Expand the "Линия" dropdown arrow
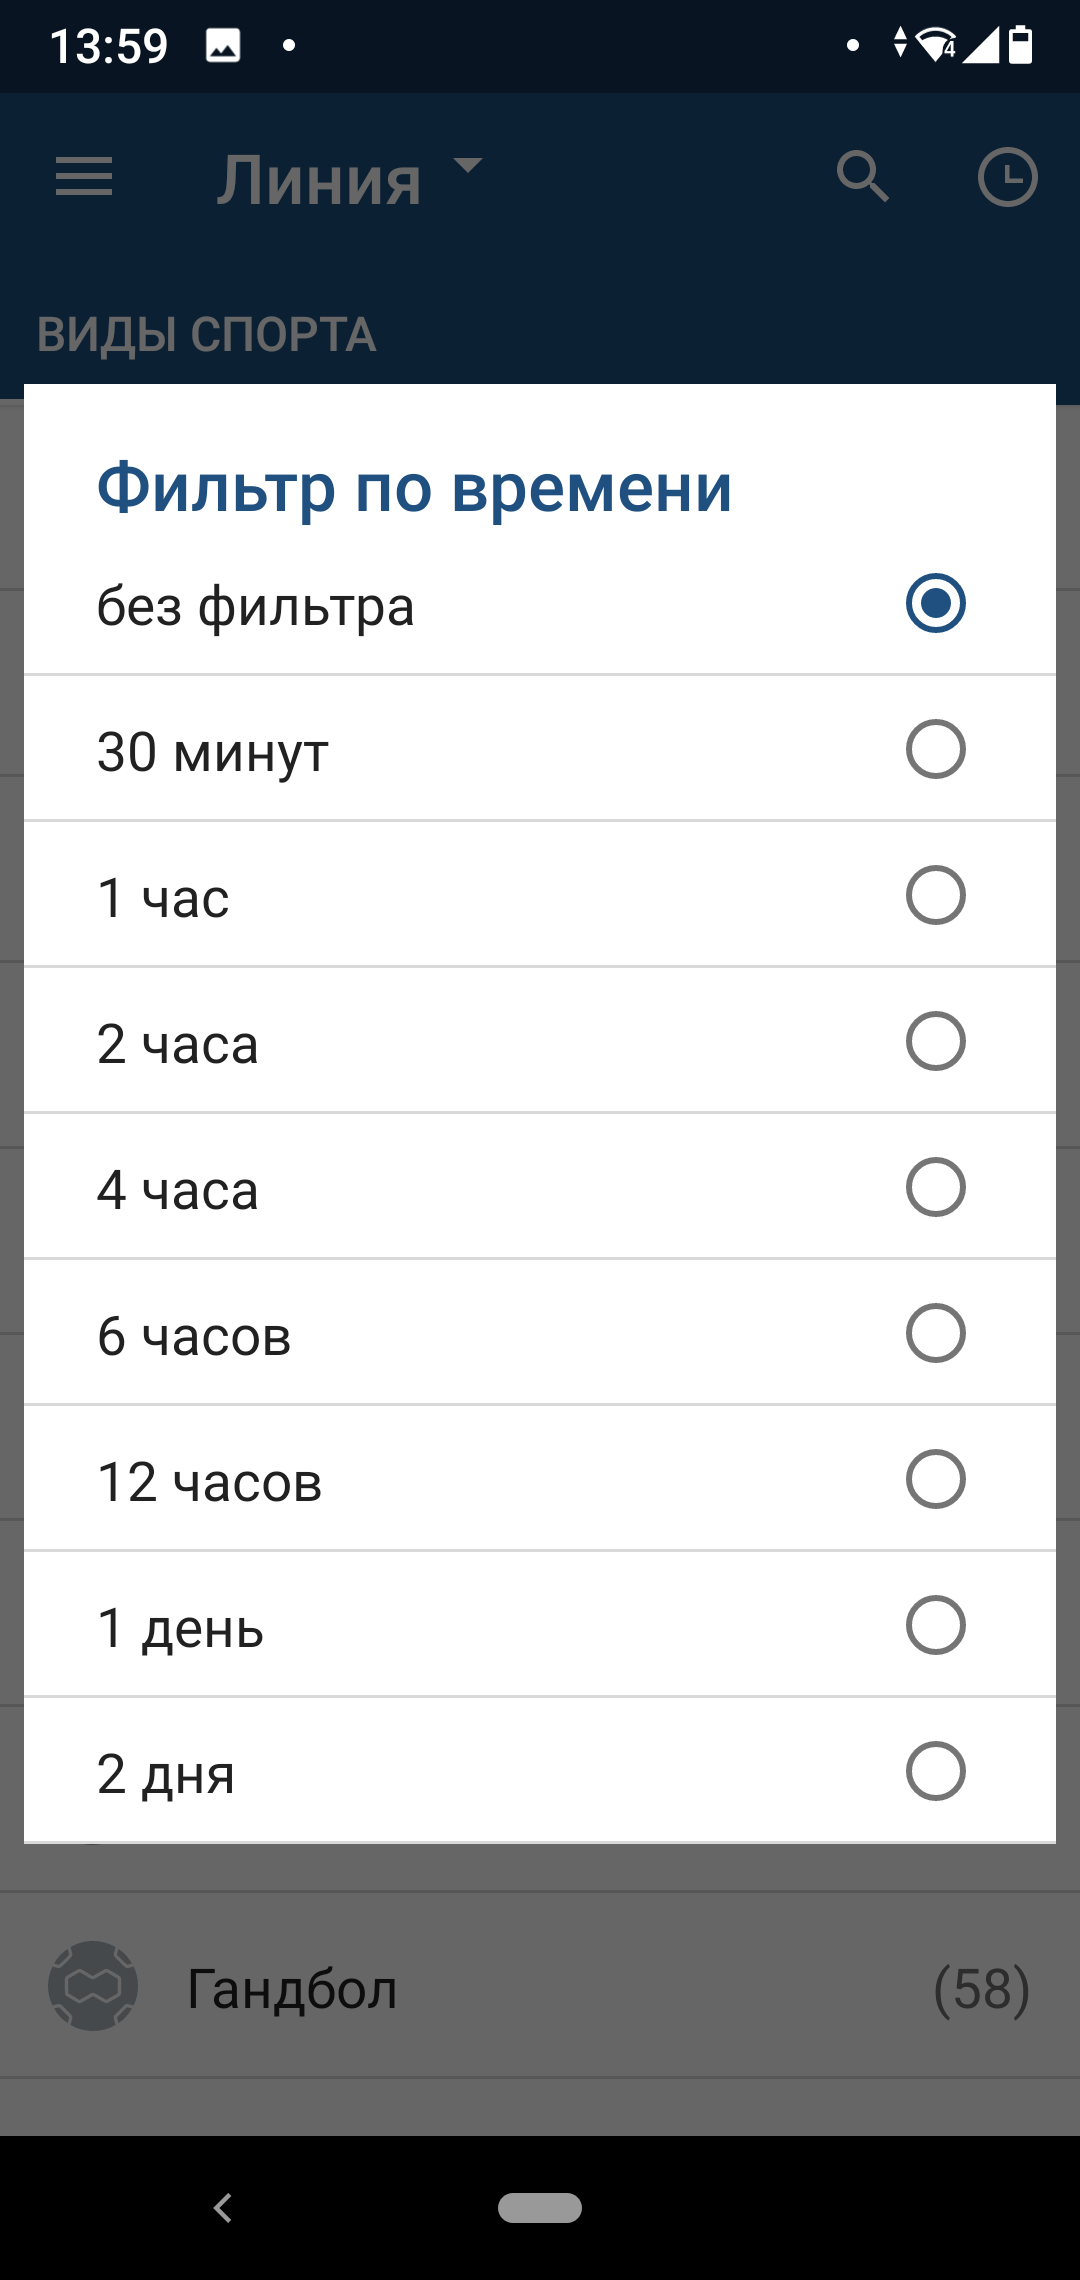This screenshot has width=1080, height=2280. (467, 165)
